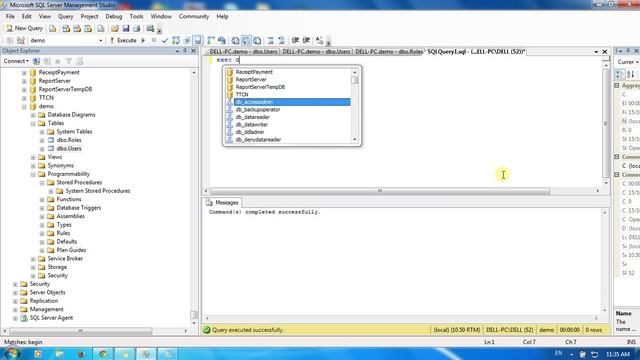Click the Open File folder icon
Viewport: 640px width, 360px height.
115,29
